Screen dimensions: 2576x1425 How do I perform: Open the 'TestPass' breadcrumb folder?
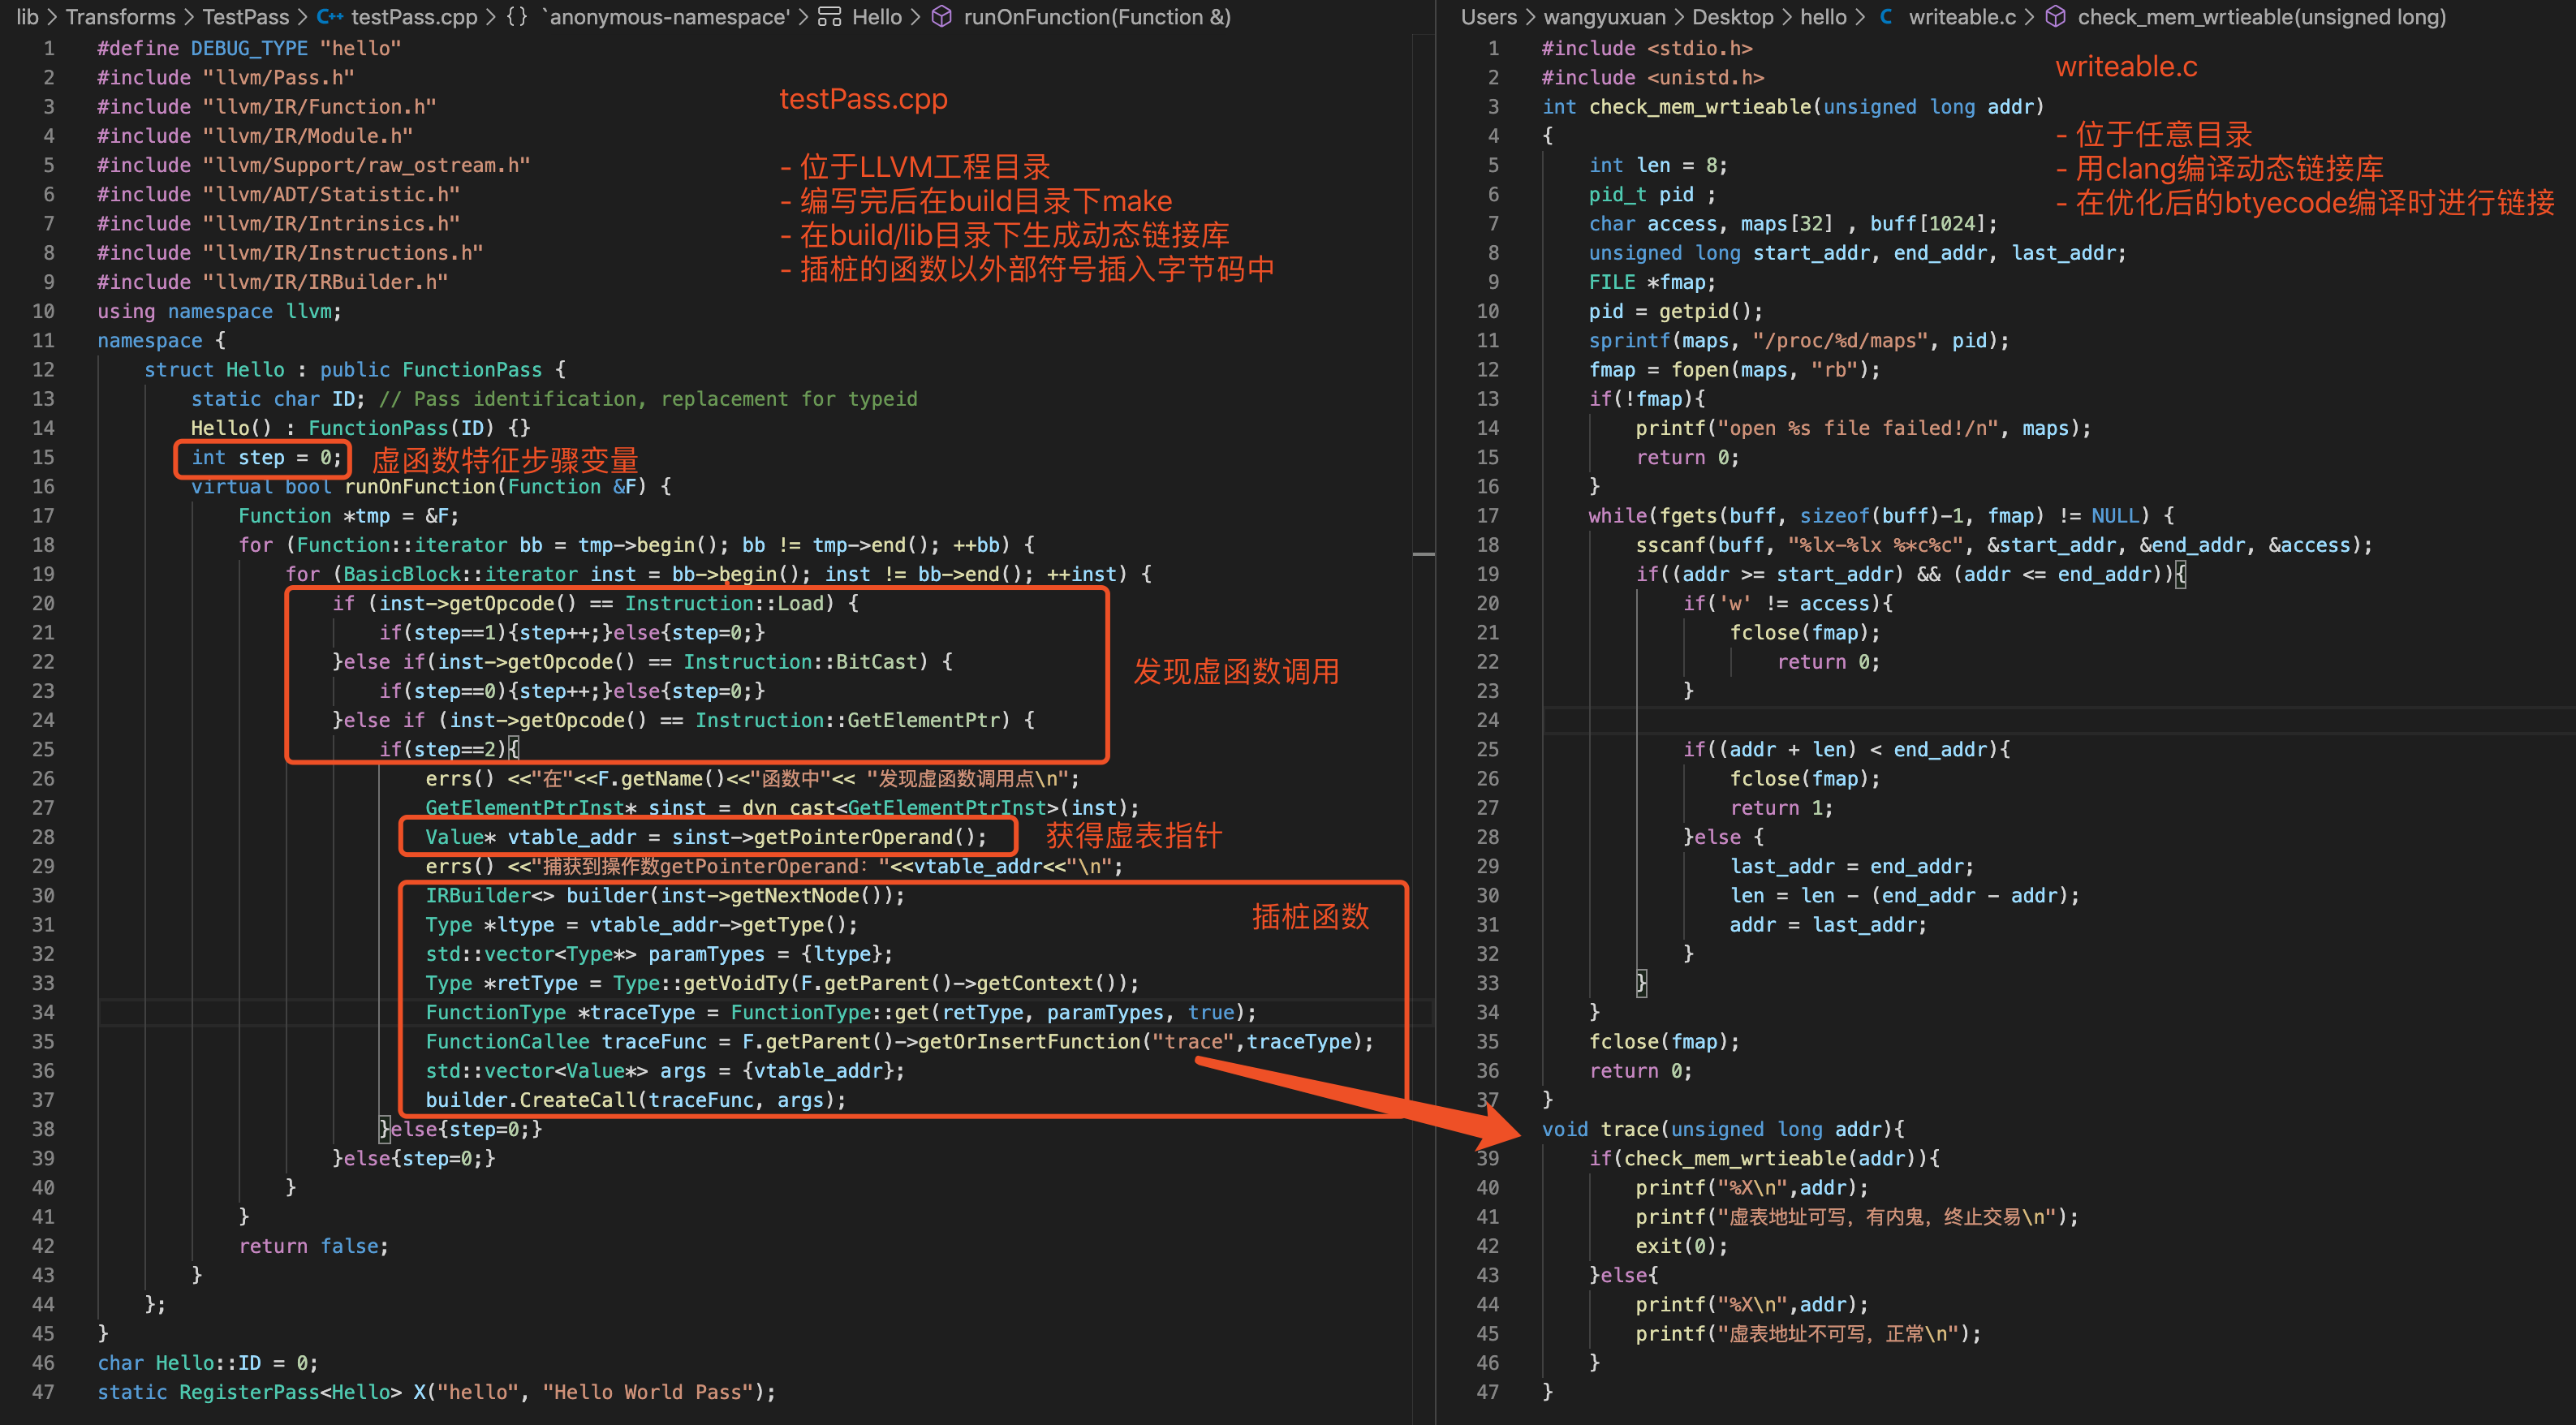[245, 17]
